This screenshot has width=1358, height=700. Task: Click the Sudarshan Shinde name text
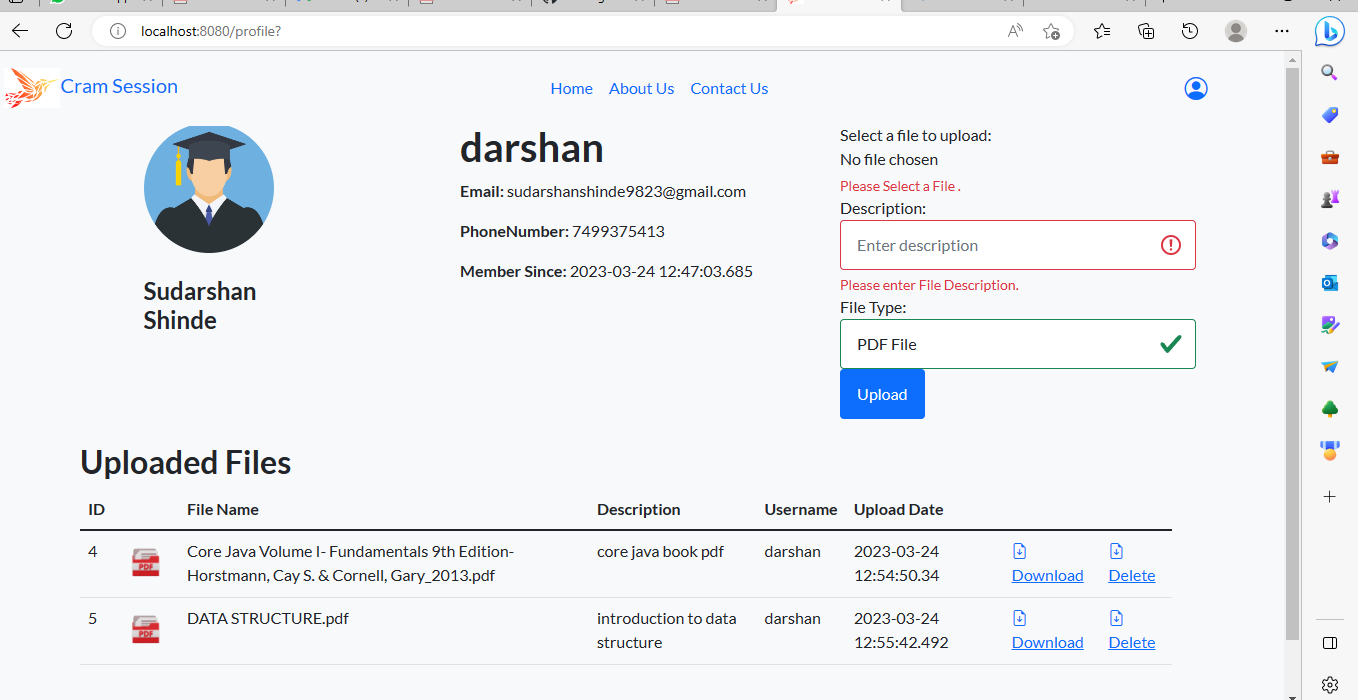pos(200,306)
